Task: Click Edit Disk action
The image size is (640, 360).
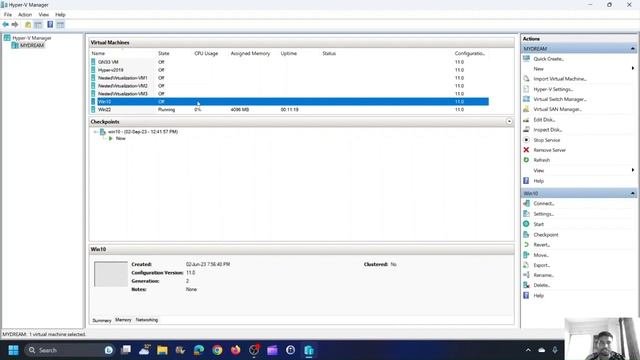Action: 544,120
